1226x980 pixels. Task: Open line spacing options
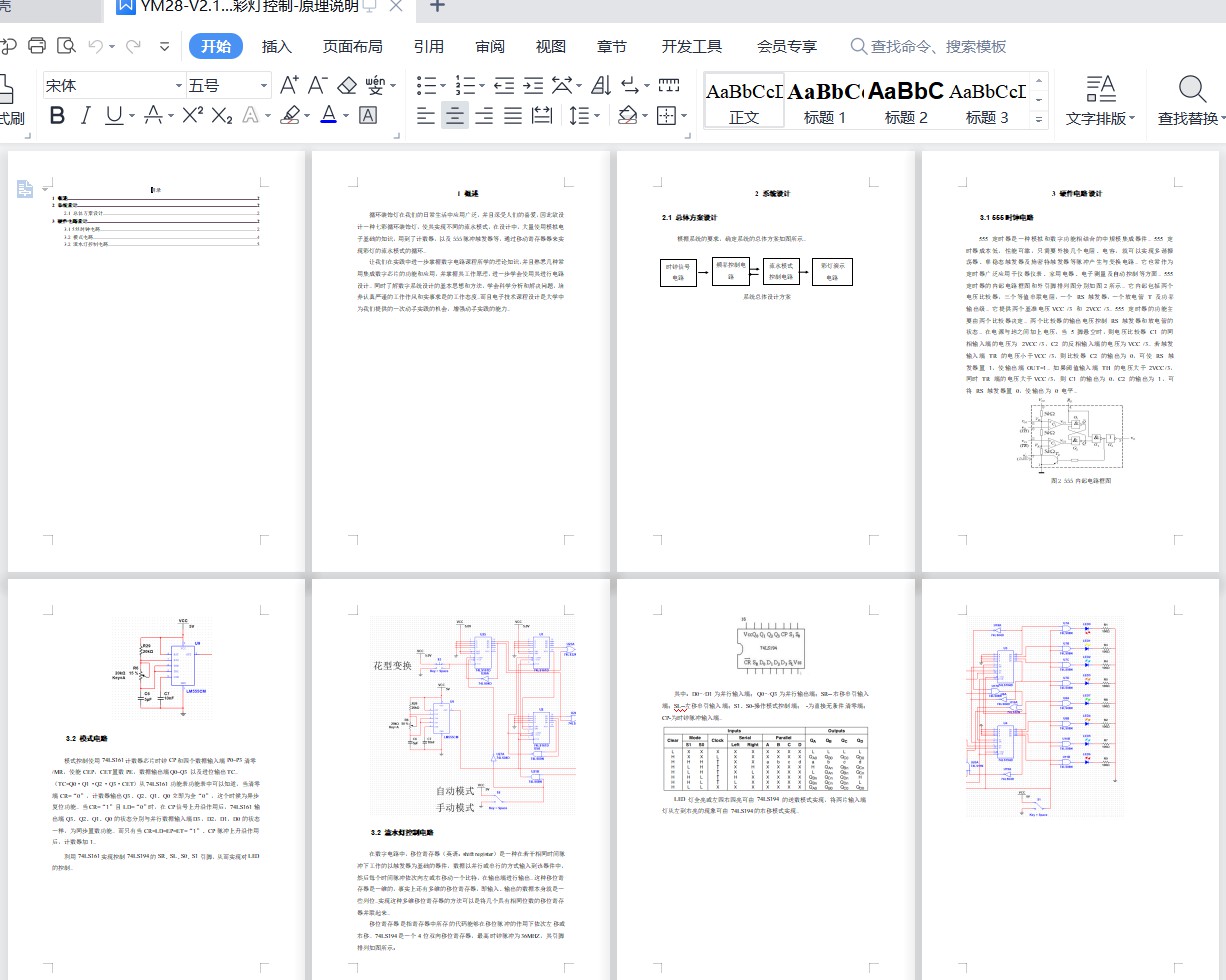579,116
